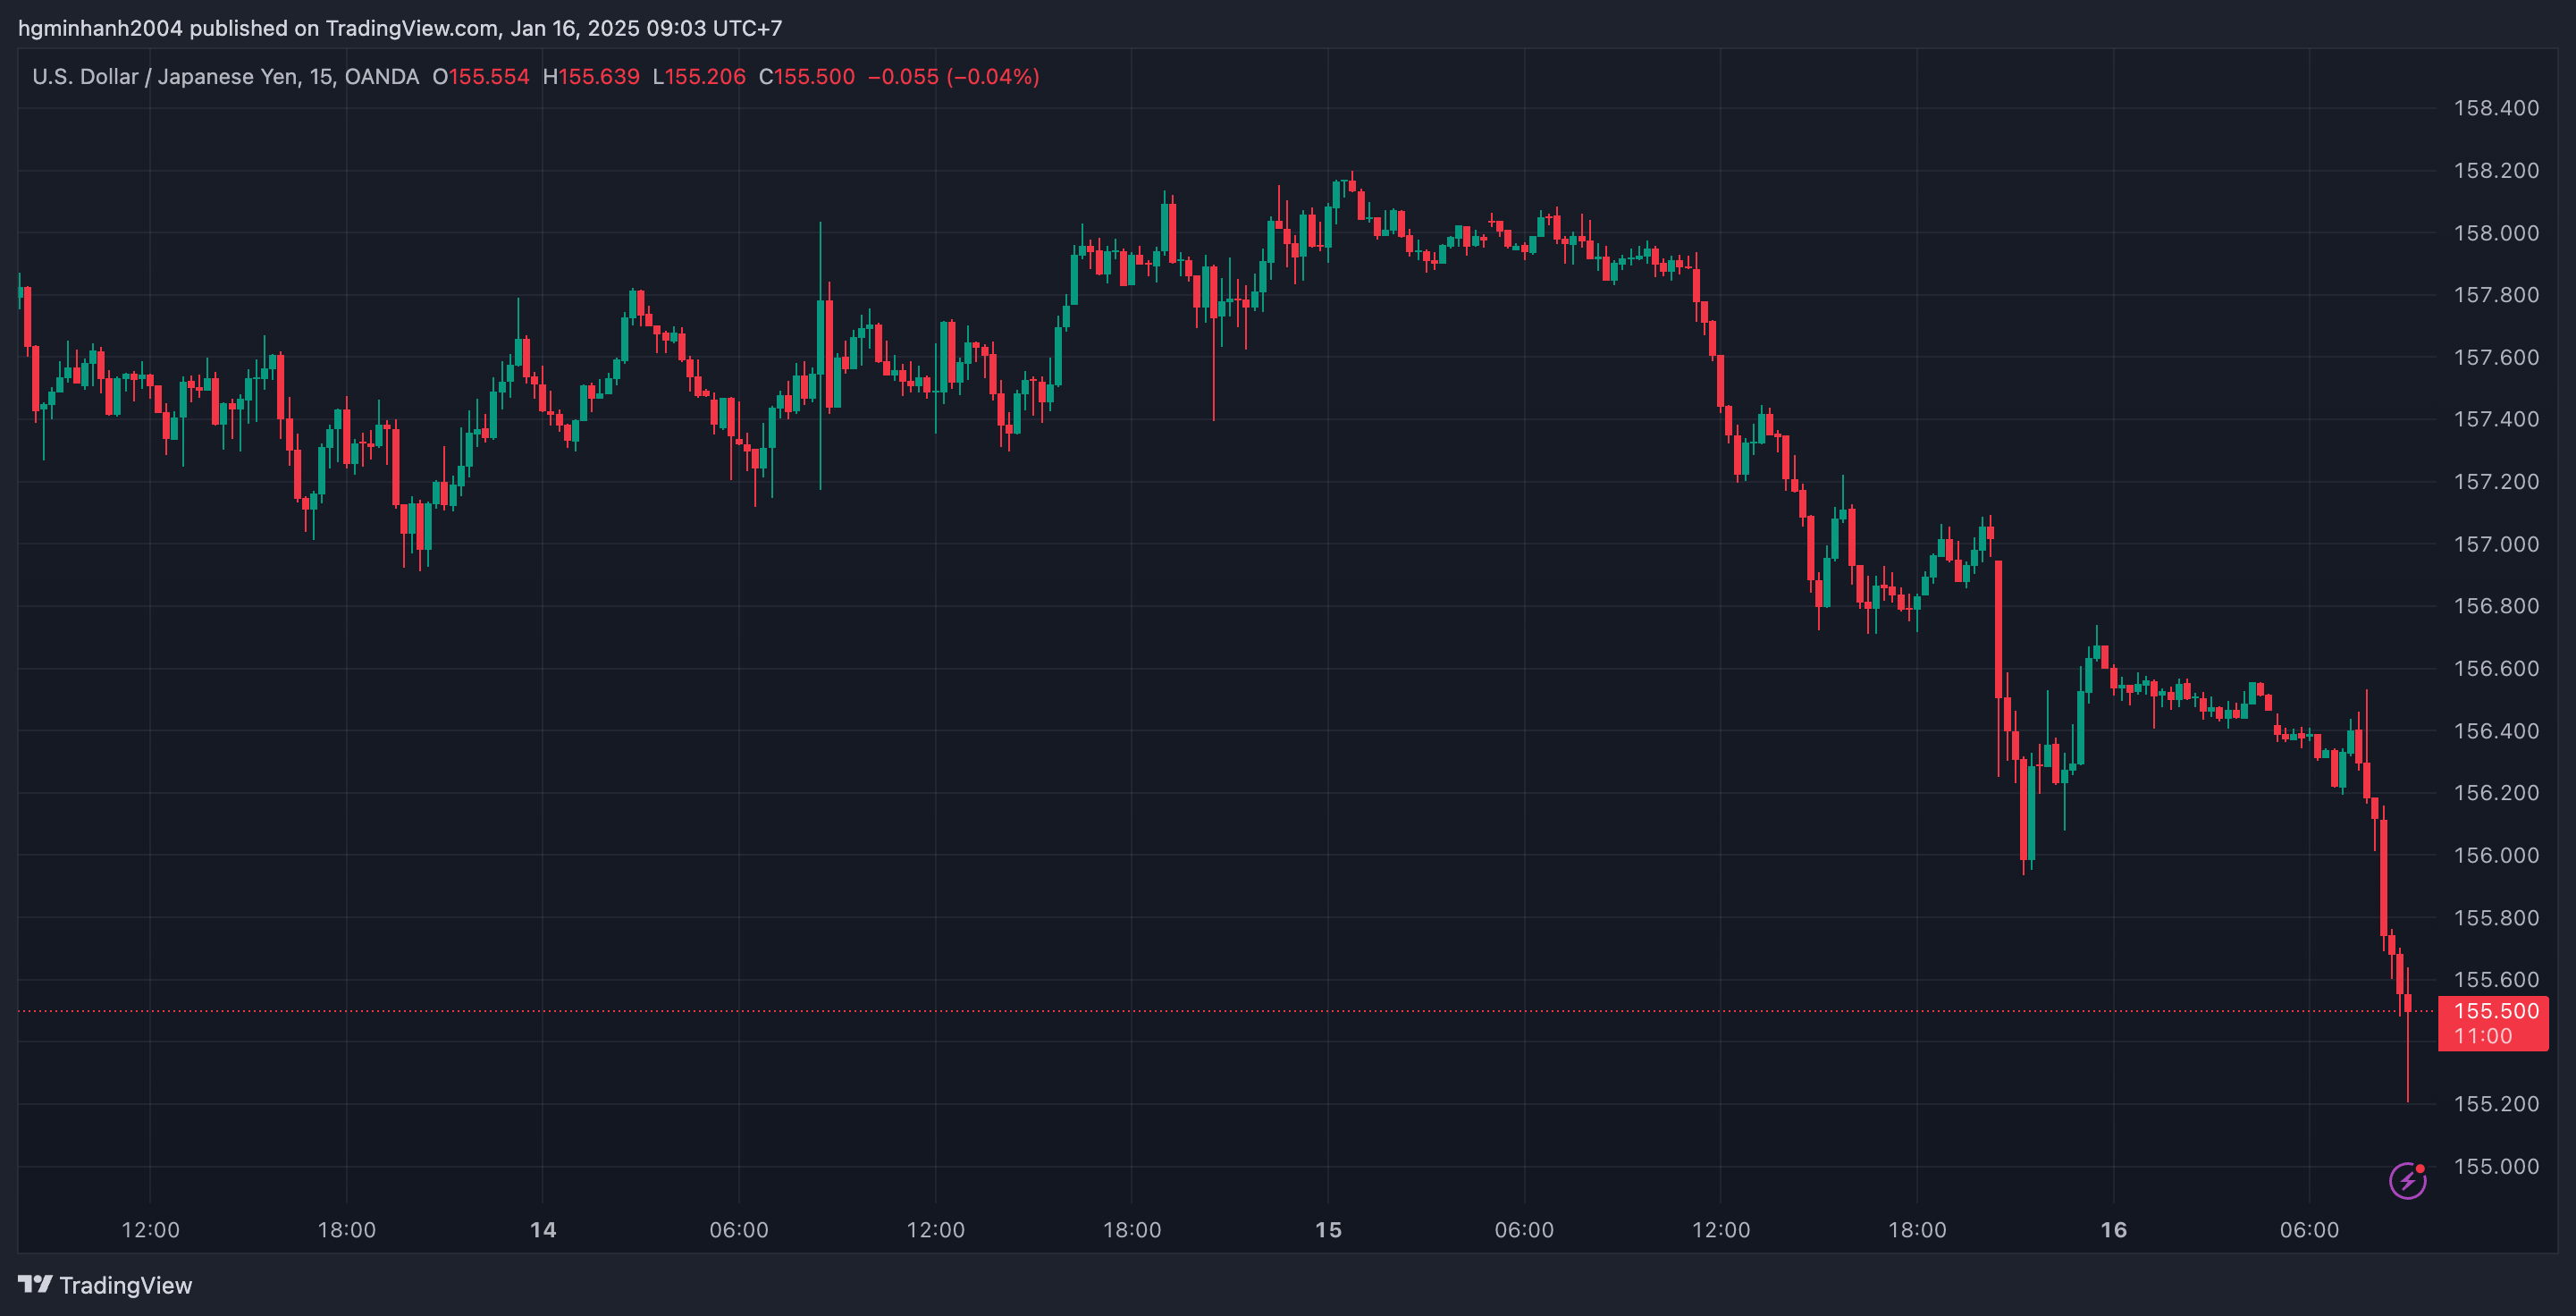Image resolution: width=2576 pixels, height=1316 pixels.
Task: Click the date label 16 on time axis
Action: coord(2113,1230)
